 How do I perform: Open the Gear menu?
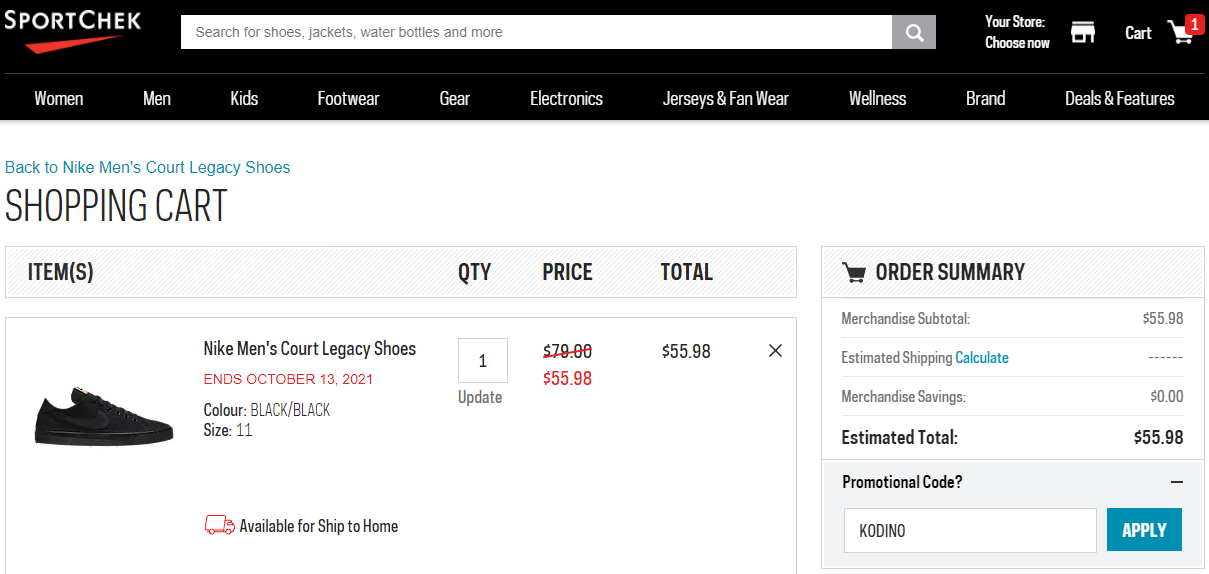(x=455, y=98)
